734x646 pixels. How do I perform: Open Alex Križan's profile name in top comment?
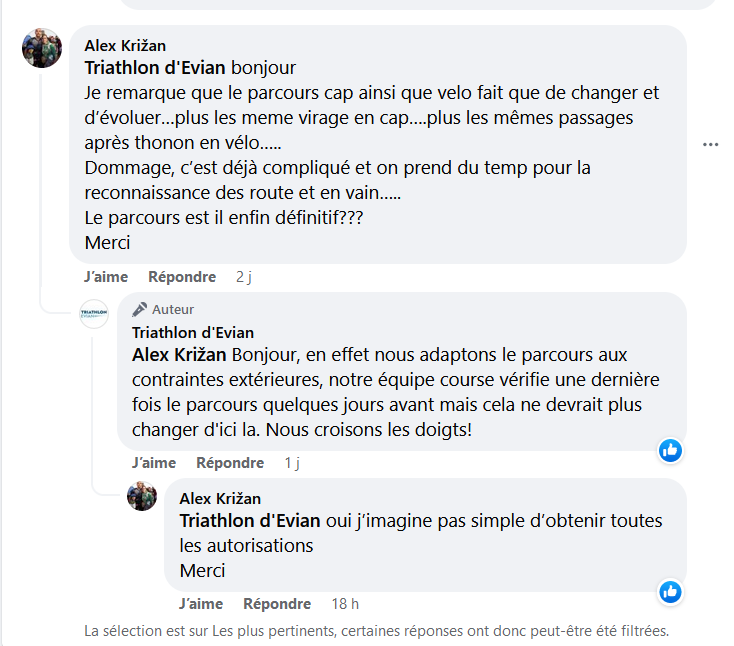125,46
